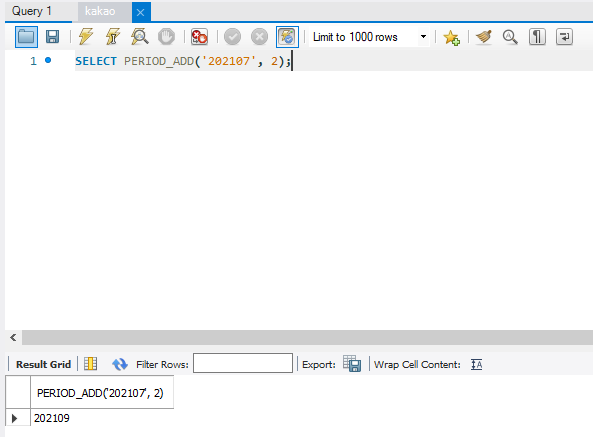Focus the Filter Rows input field
Screen dimensions: 593x437
click(x=243, y=363)
